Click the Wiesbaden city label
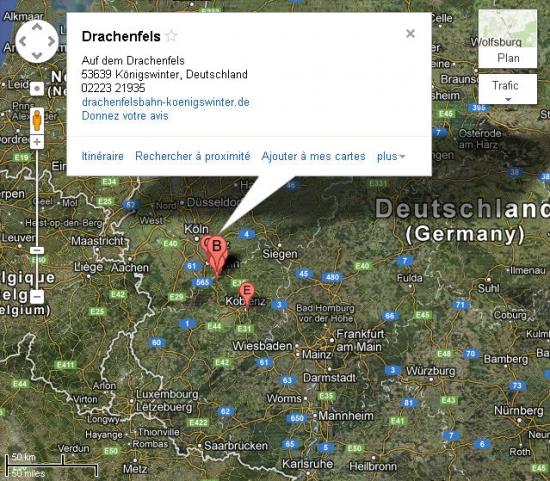The height and width of the screenshot is (481, 550). [x=262, y=346]
